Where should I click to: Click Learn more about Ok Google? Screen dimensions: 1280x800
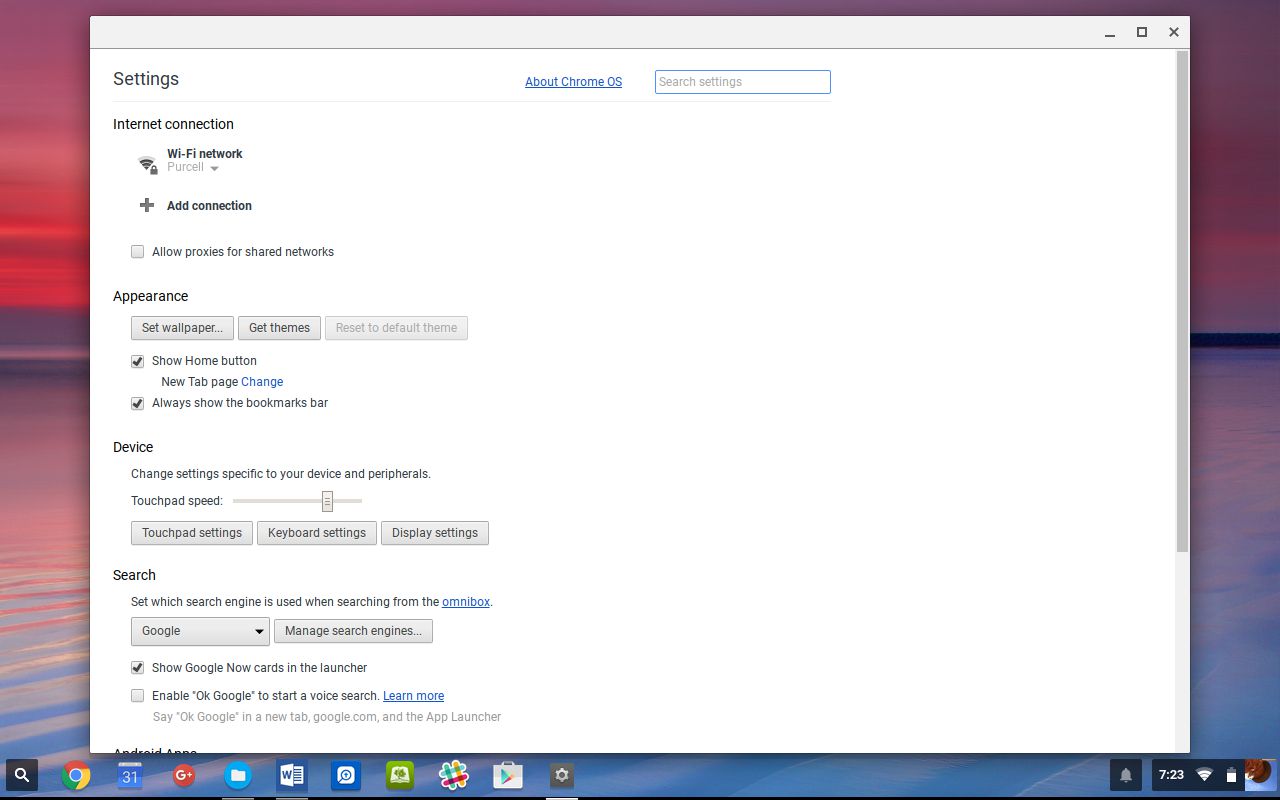[413, 696]
